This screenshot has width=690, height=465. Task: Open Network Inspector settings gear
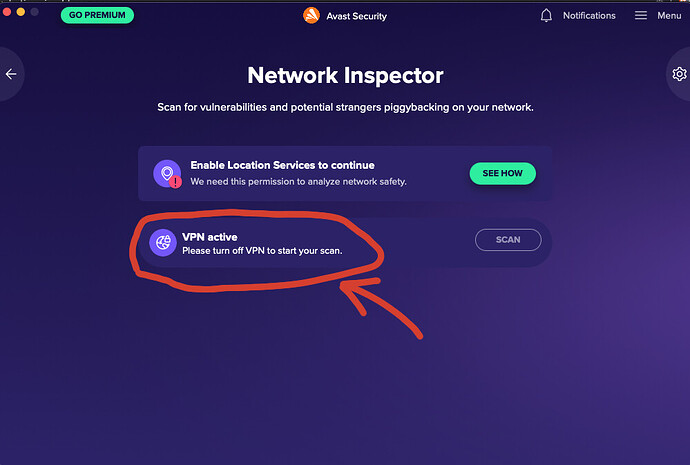[x=679, y=74]
